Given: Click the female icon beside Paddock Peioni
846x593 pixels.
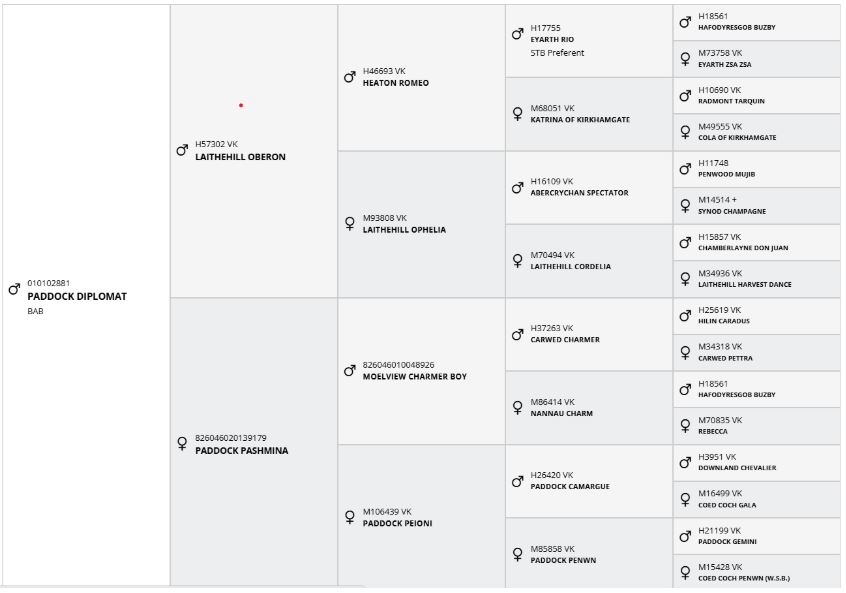Looking at the screenshot, I should click(x=350, y=517).
